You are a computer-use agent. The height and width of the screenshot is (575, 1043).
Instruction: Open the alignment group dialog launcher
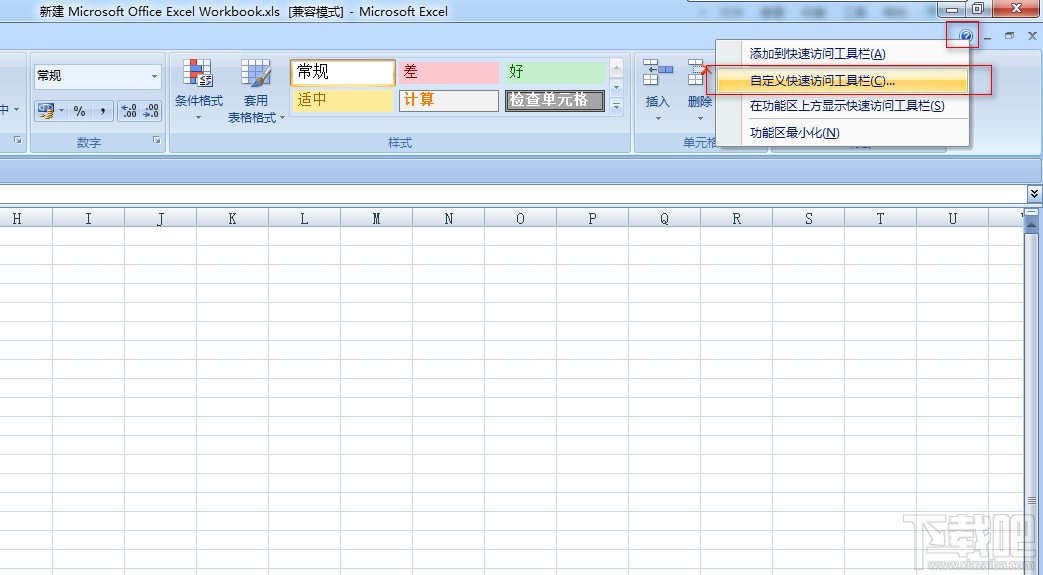[18, 140]
